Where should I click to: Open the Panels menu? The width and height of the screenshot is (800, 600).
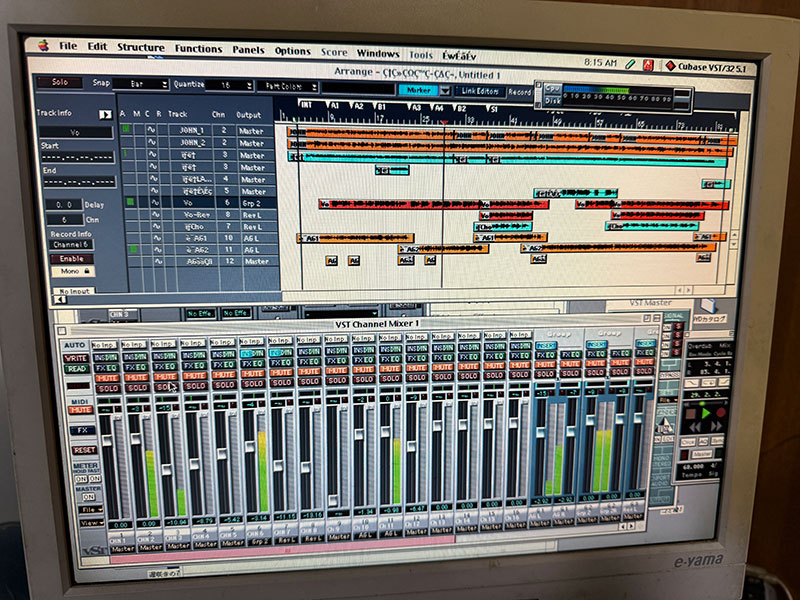[248, 50]
